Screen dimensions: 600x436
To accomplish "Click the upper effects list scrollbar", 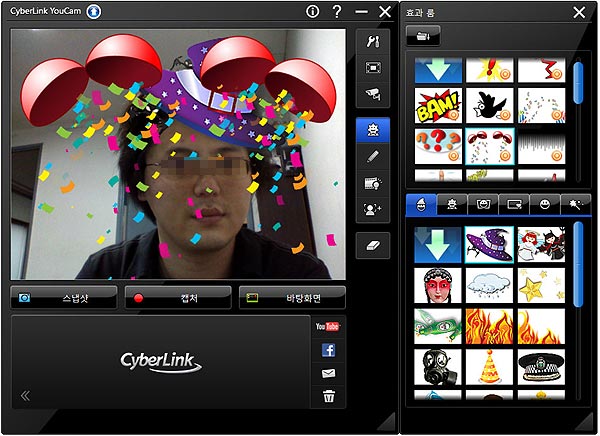I will (x=579, y=83).
